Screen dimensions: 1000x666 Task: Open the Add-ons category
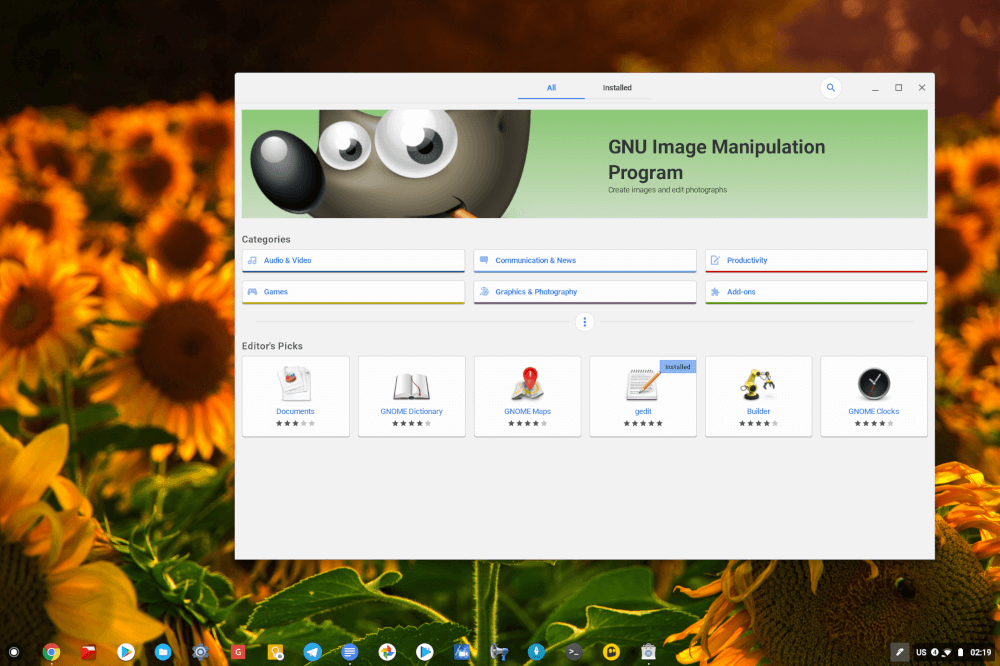(x=816, y=292)
